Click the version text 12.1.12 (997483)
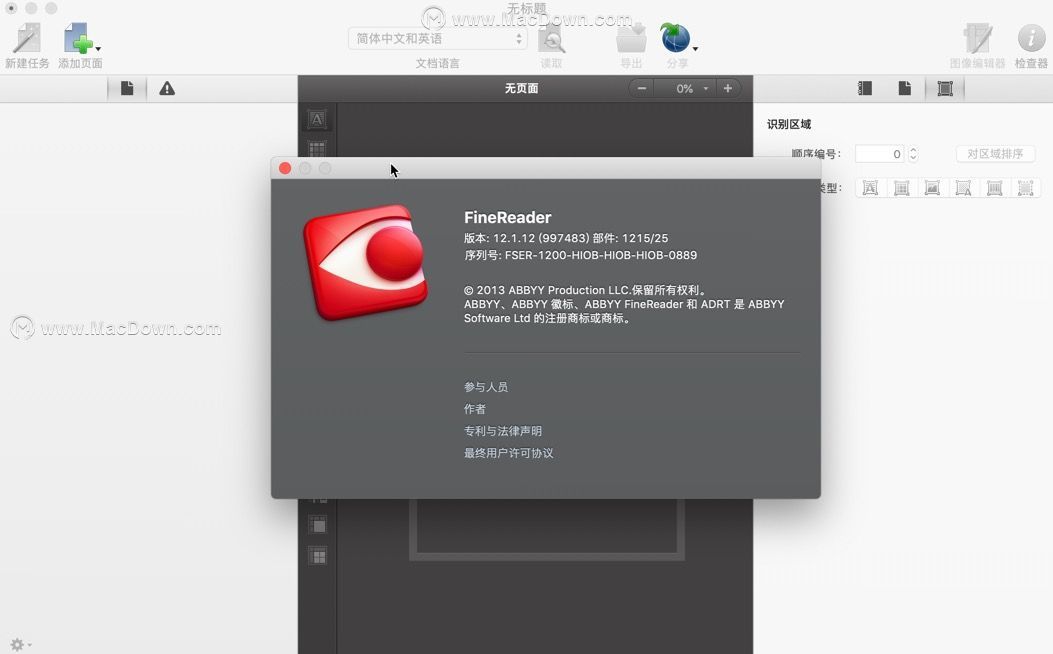Image resolution: width=1053 pixels, height=654 pixels. [541, 238]
